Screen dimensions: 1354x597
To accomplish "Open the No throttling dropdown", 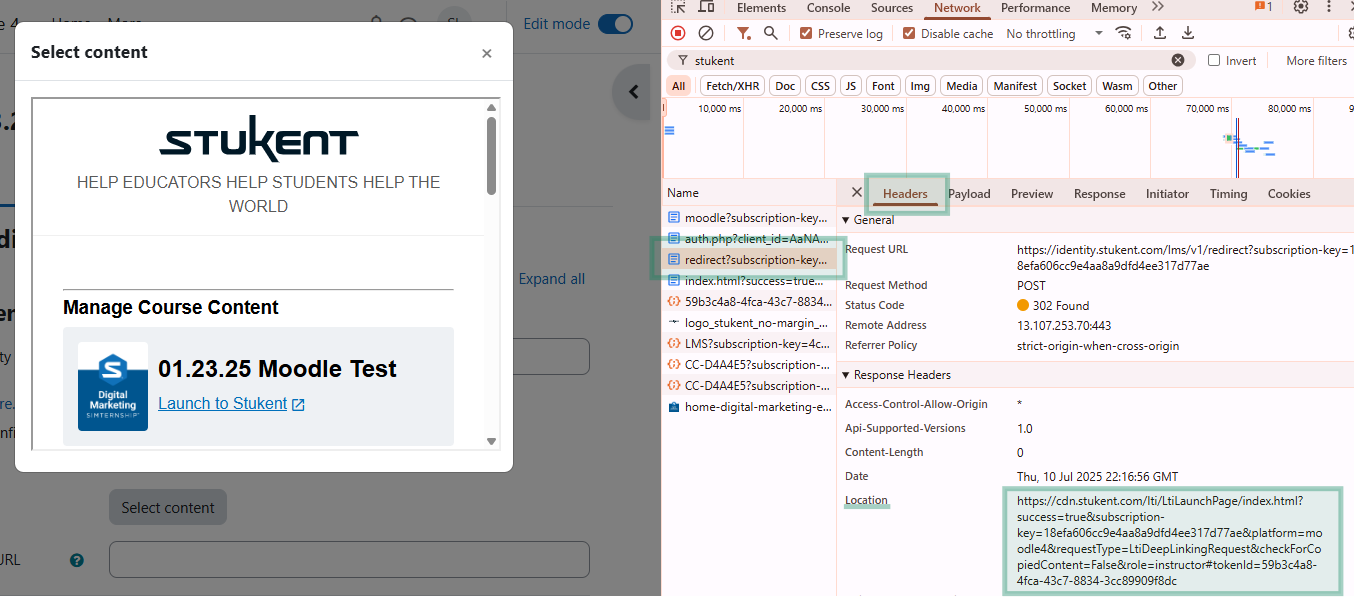I will 1054,33.
